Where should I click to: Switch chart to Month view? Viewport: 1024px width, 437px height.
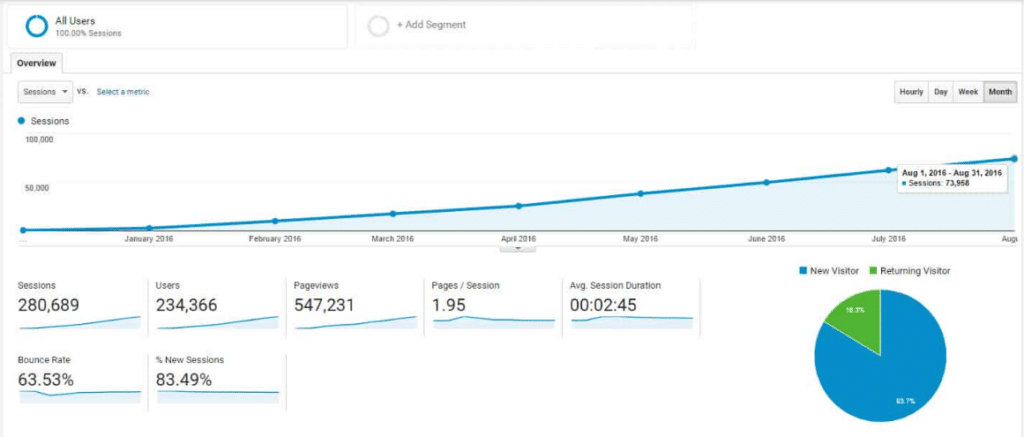(x=1000, y=92)
